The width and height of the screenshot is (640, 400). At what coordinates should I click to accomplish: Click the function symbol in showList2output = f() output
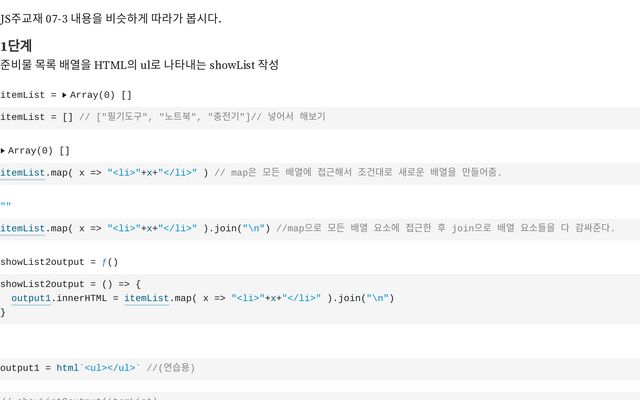click(104, 262)
